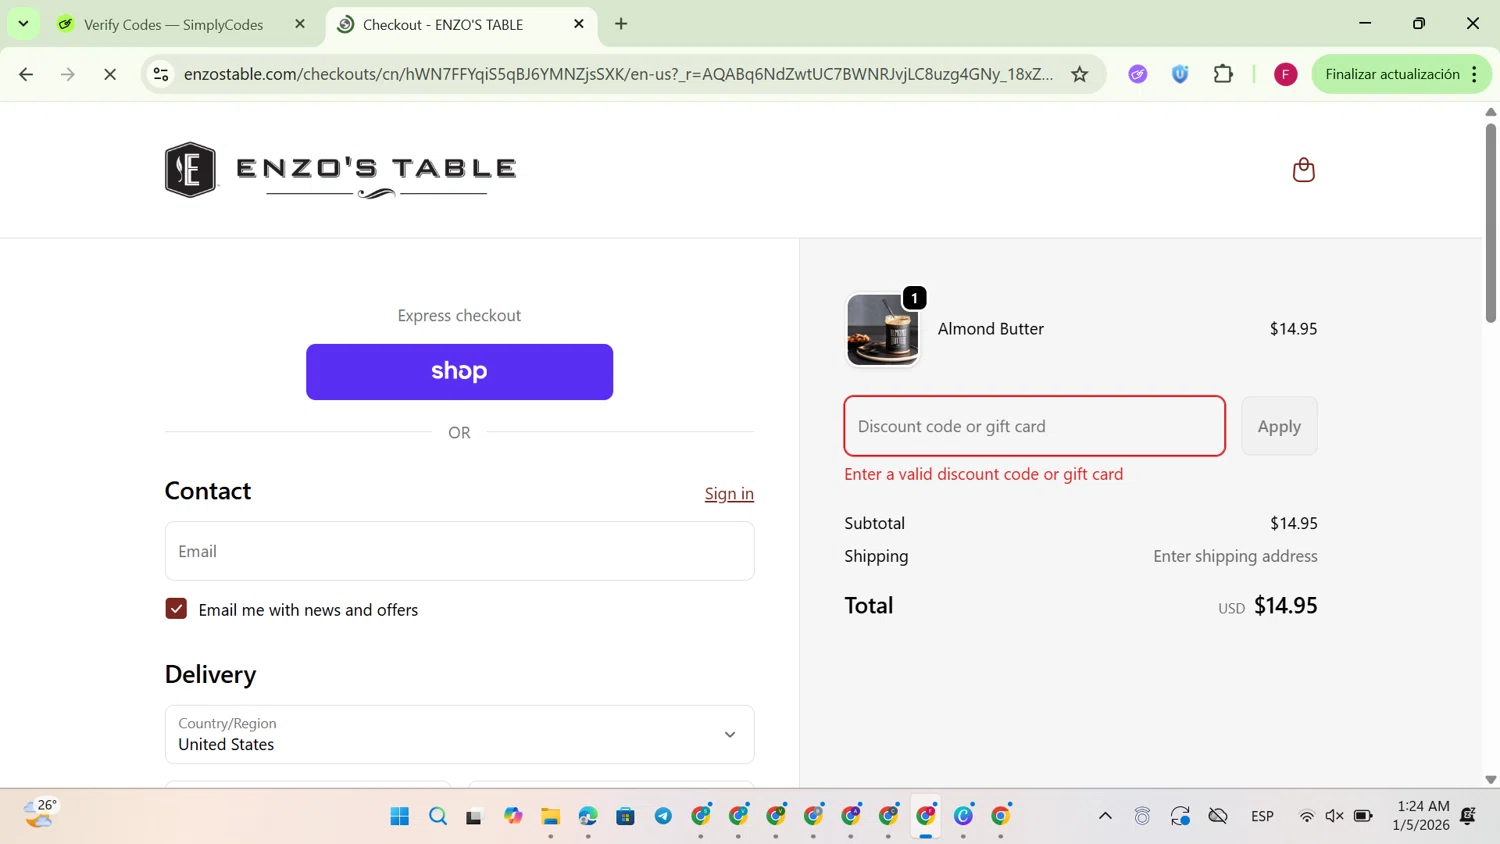Open the shopping bag cart icon
The height and width of the screenshot is (844, 1500).
click(1303, 170)
